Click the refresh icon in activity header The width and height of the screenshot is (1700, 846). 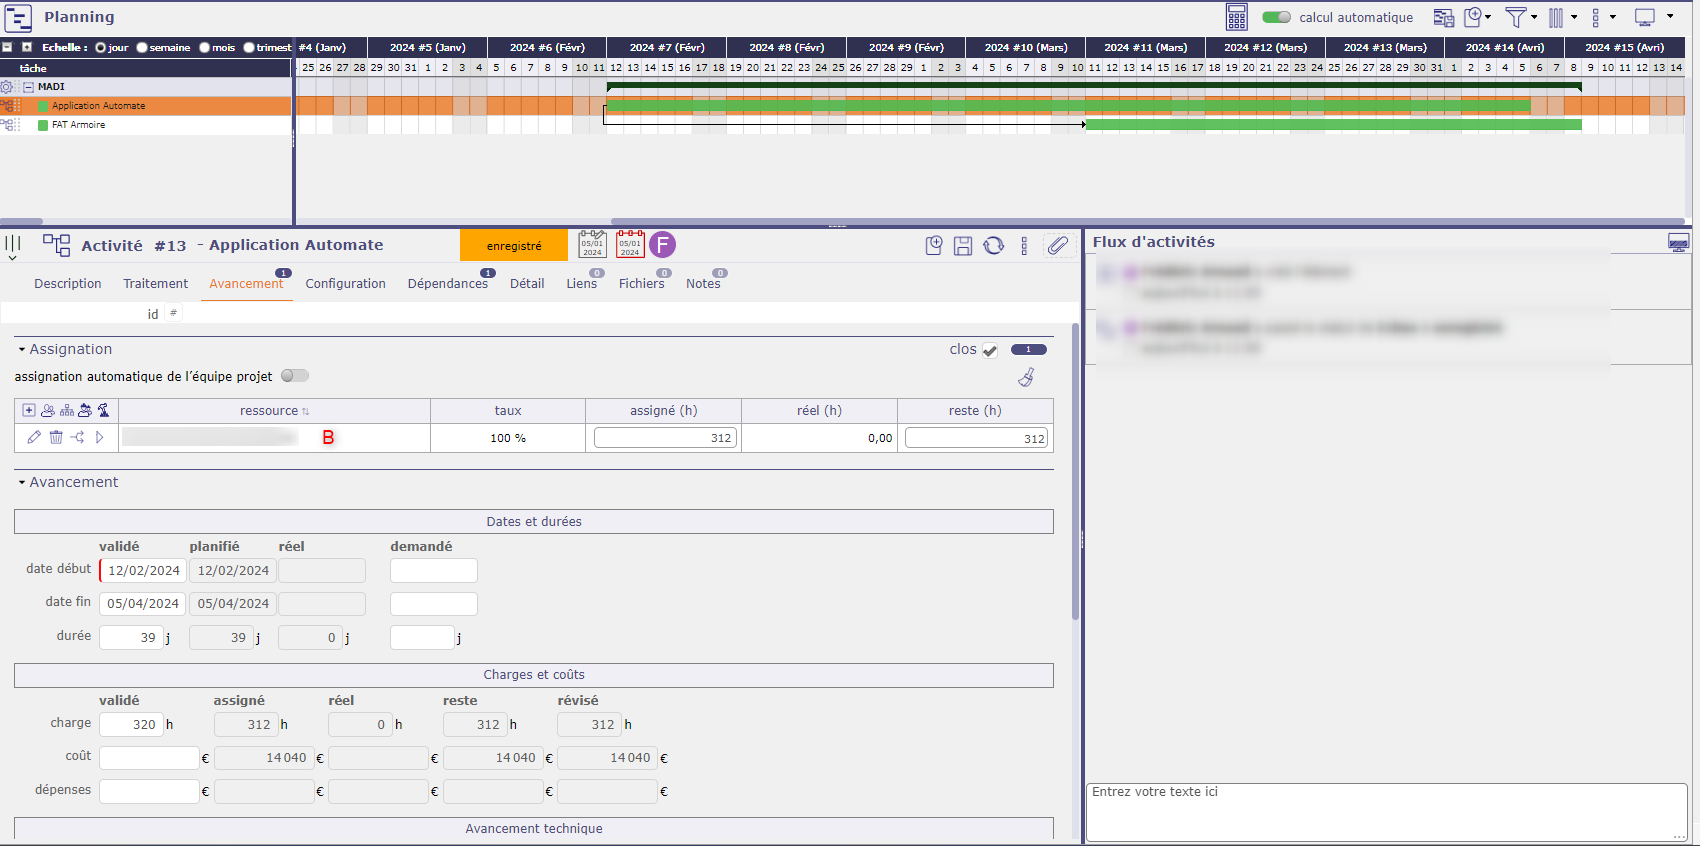[x=993, y=246]
